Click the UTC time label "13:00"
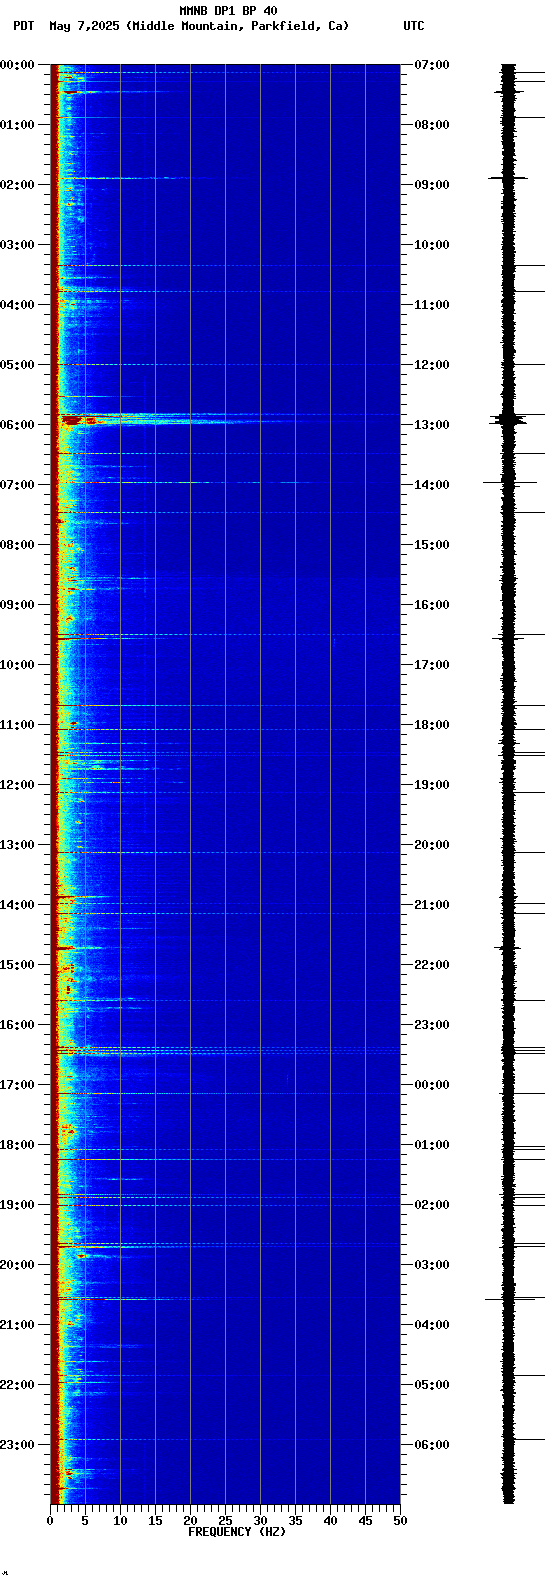The height and width of the screenshot is (1584, 552). click(x=431, y=425)
